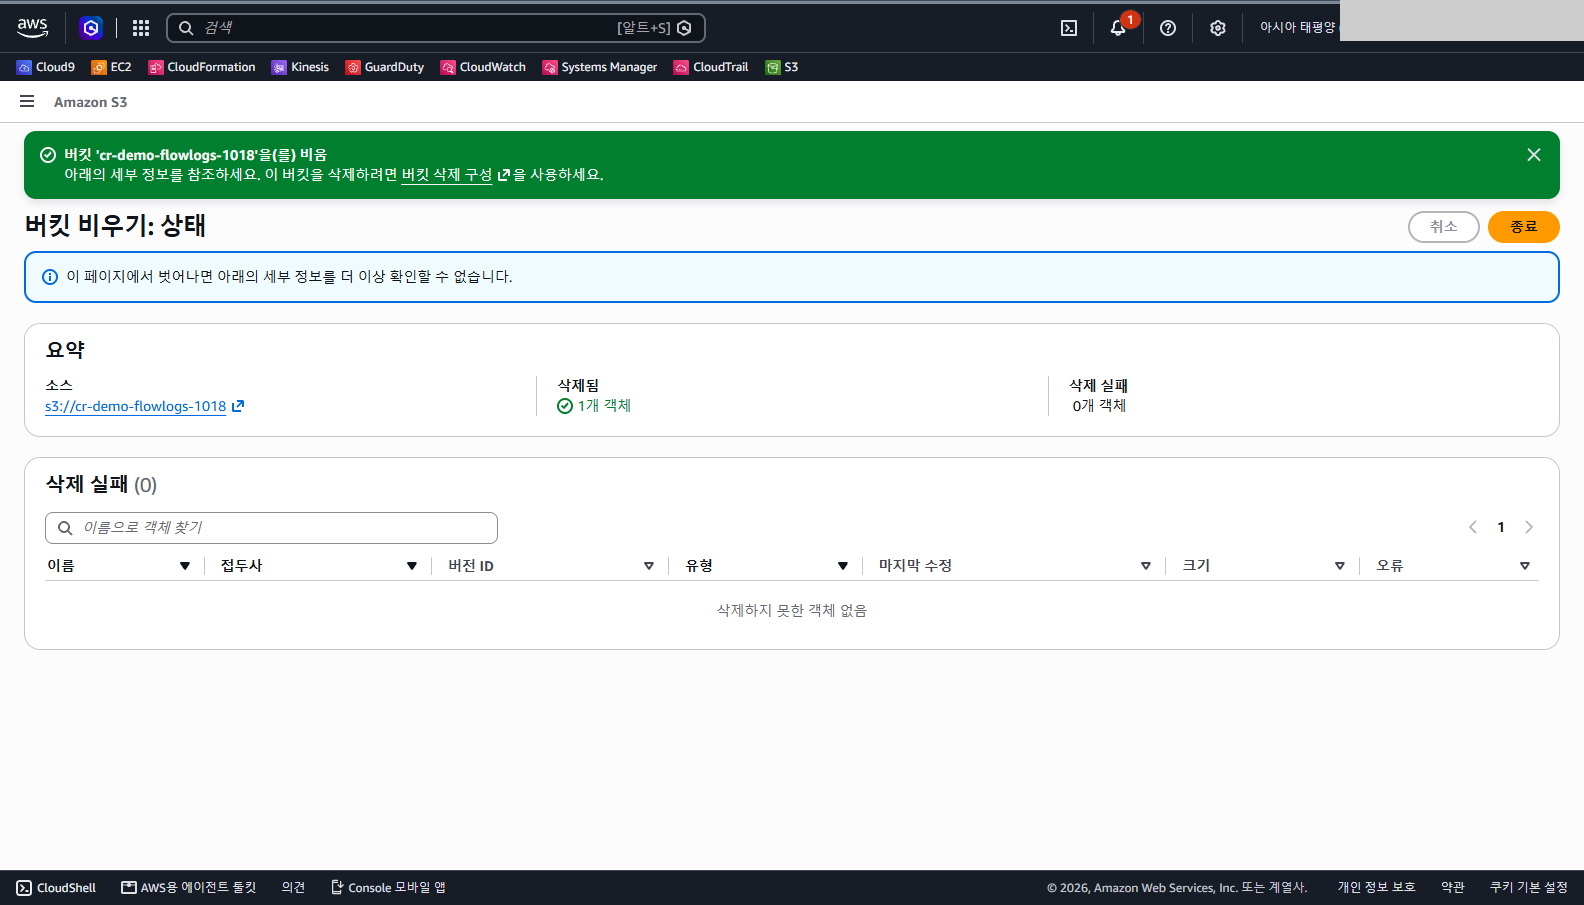The image size is (1584, 905).
Task: Open the CloudFormation bookmark
Action: tap(202, 67)
